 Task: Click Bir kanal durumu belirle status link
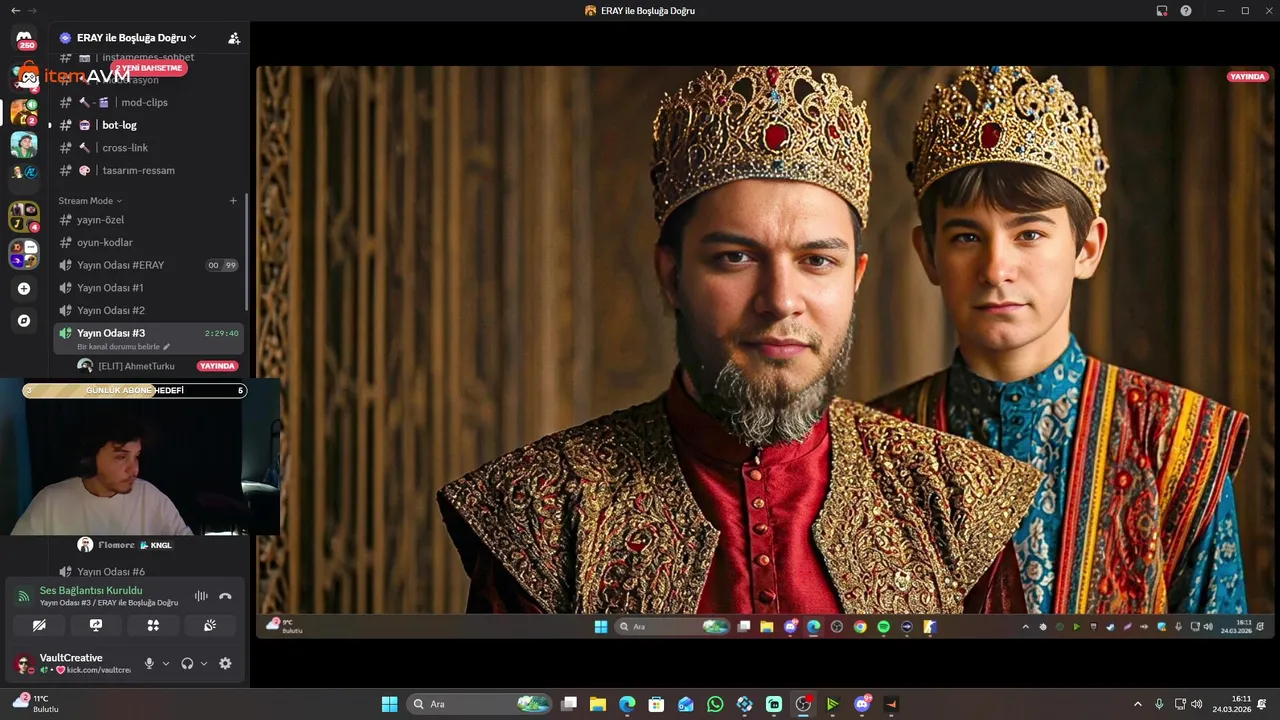point(124,347)
